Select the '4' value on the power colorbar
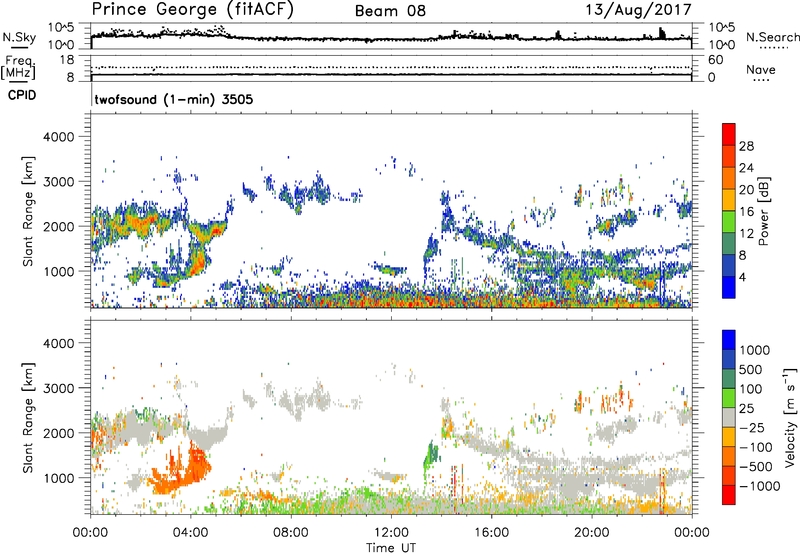This screenshot has height=554, width=800. click(x=742, y=277)
